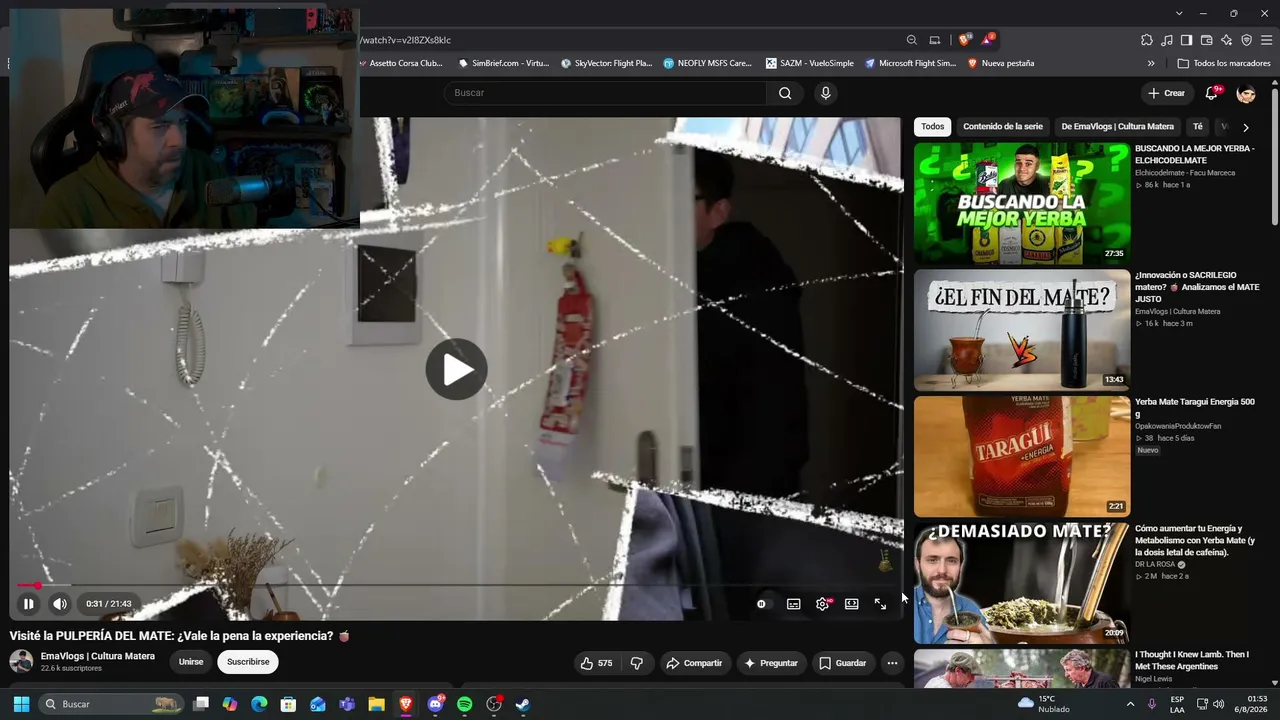1280x720 pixels.
Task: Open the taskbar volume control
Action: pyautogui.click(x=1218, y=704)
